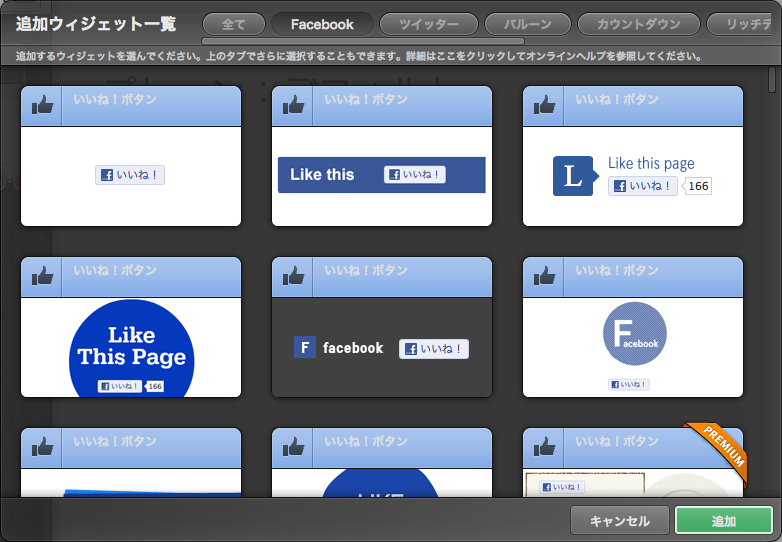Click the vertical scrollbar of widget list

[772, 80]
